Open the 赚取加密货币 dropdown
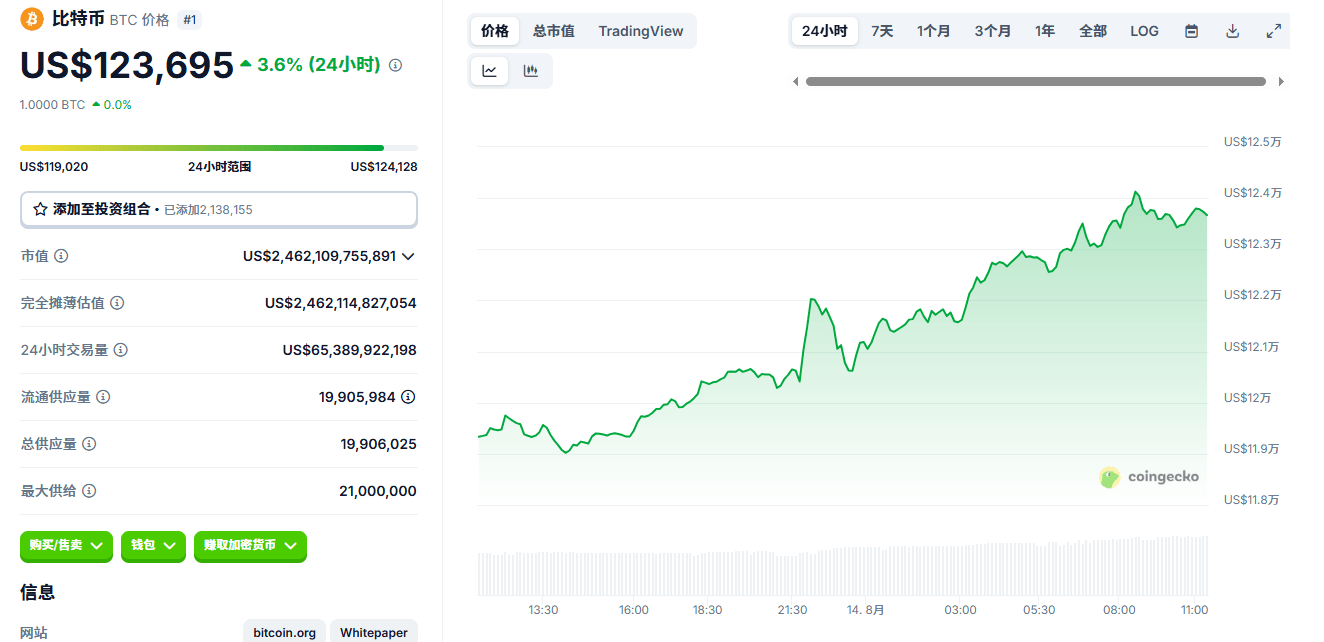1324x642 pixels. tap(250, 546)
